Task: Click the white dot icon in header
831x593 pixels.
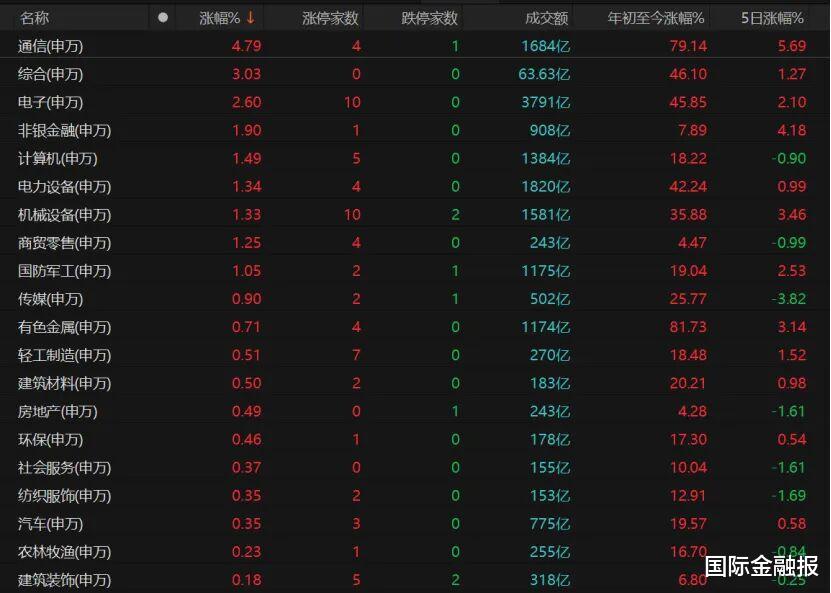Action: coord(163,17)
